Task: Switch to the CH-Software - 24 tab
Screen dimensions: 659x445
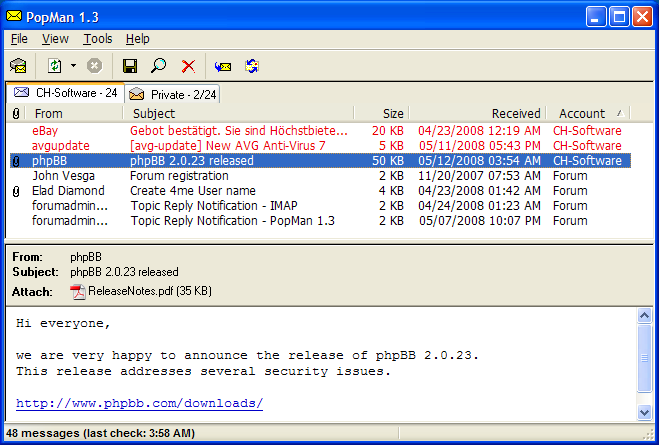Action: (66, 92)
